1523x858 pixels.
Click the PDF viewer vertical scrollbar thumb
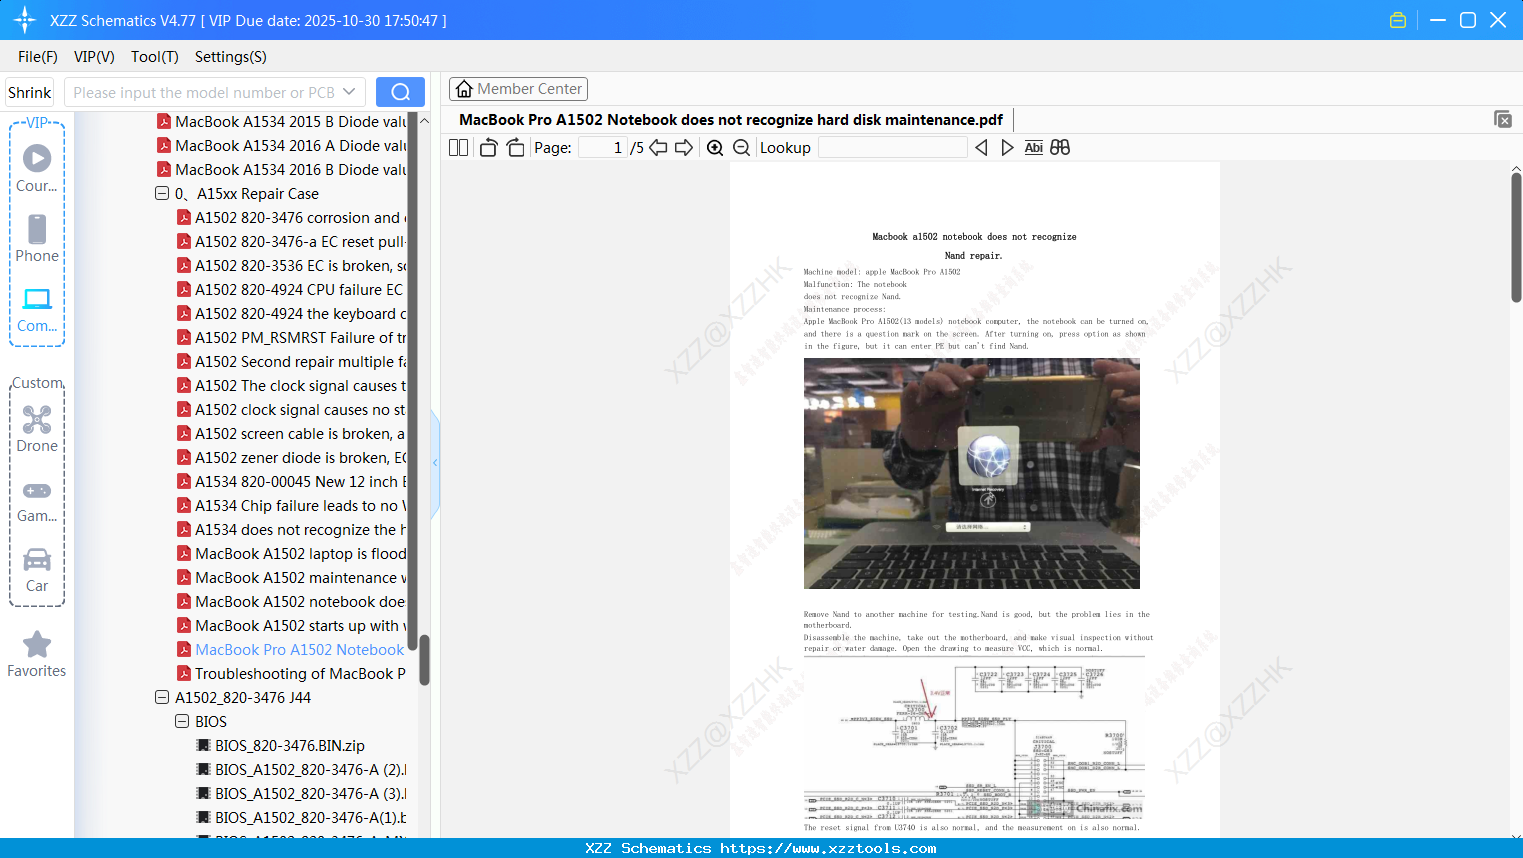pyautogui.click(x=1516, y=237)
